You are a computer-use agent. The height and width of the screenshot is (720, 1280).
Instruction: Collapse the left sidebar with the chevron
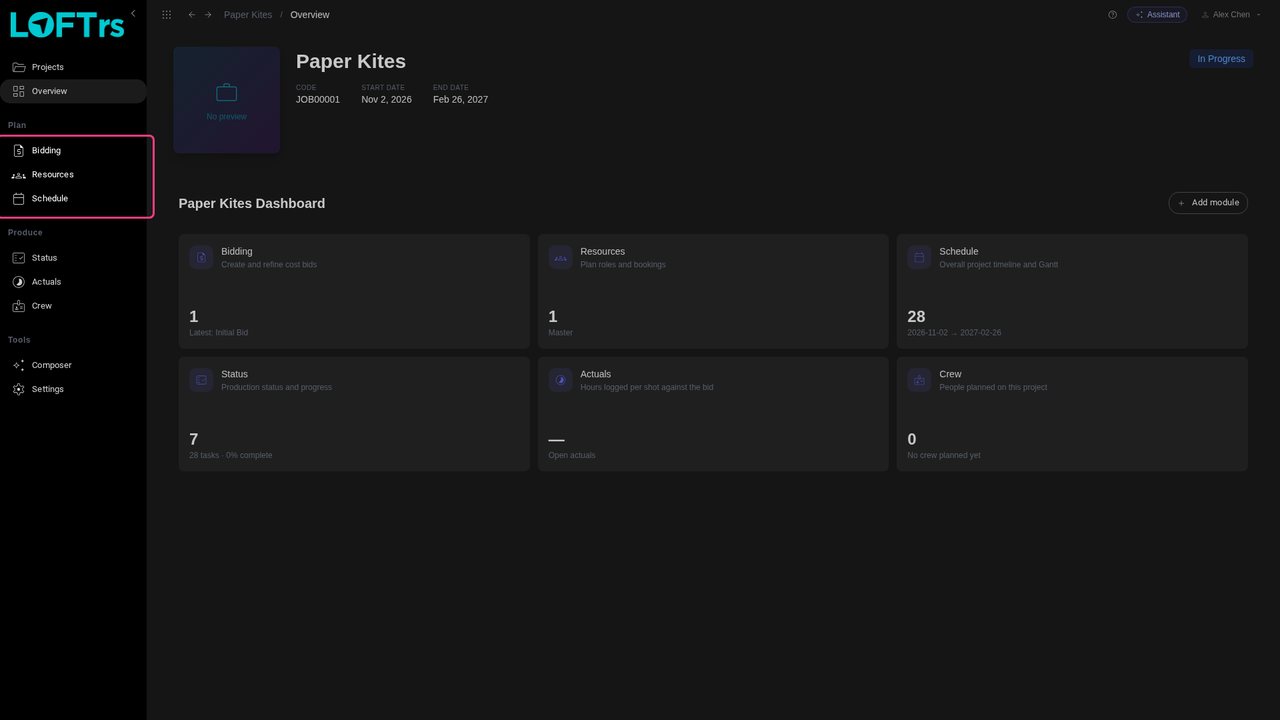(133, 13)
